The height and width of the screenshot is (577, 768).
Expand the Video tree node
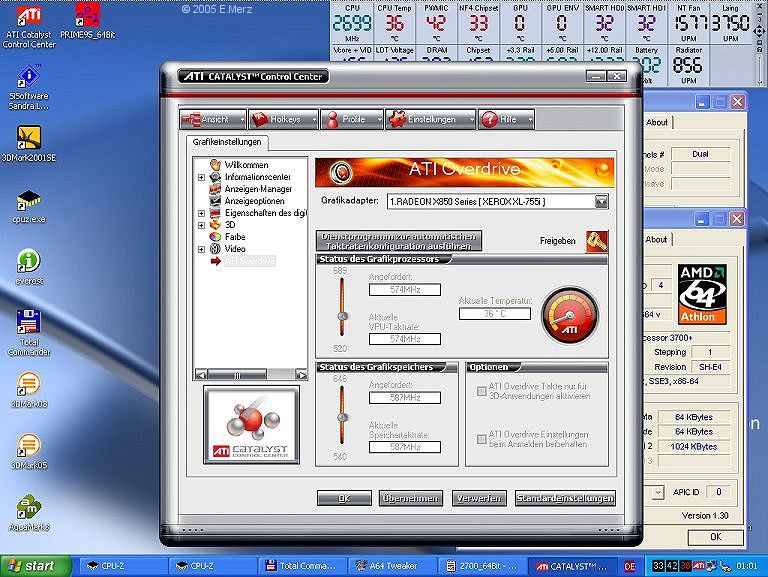(x=201, y=249)
